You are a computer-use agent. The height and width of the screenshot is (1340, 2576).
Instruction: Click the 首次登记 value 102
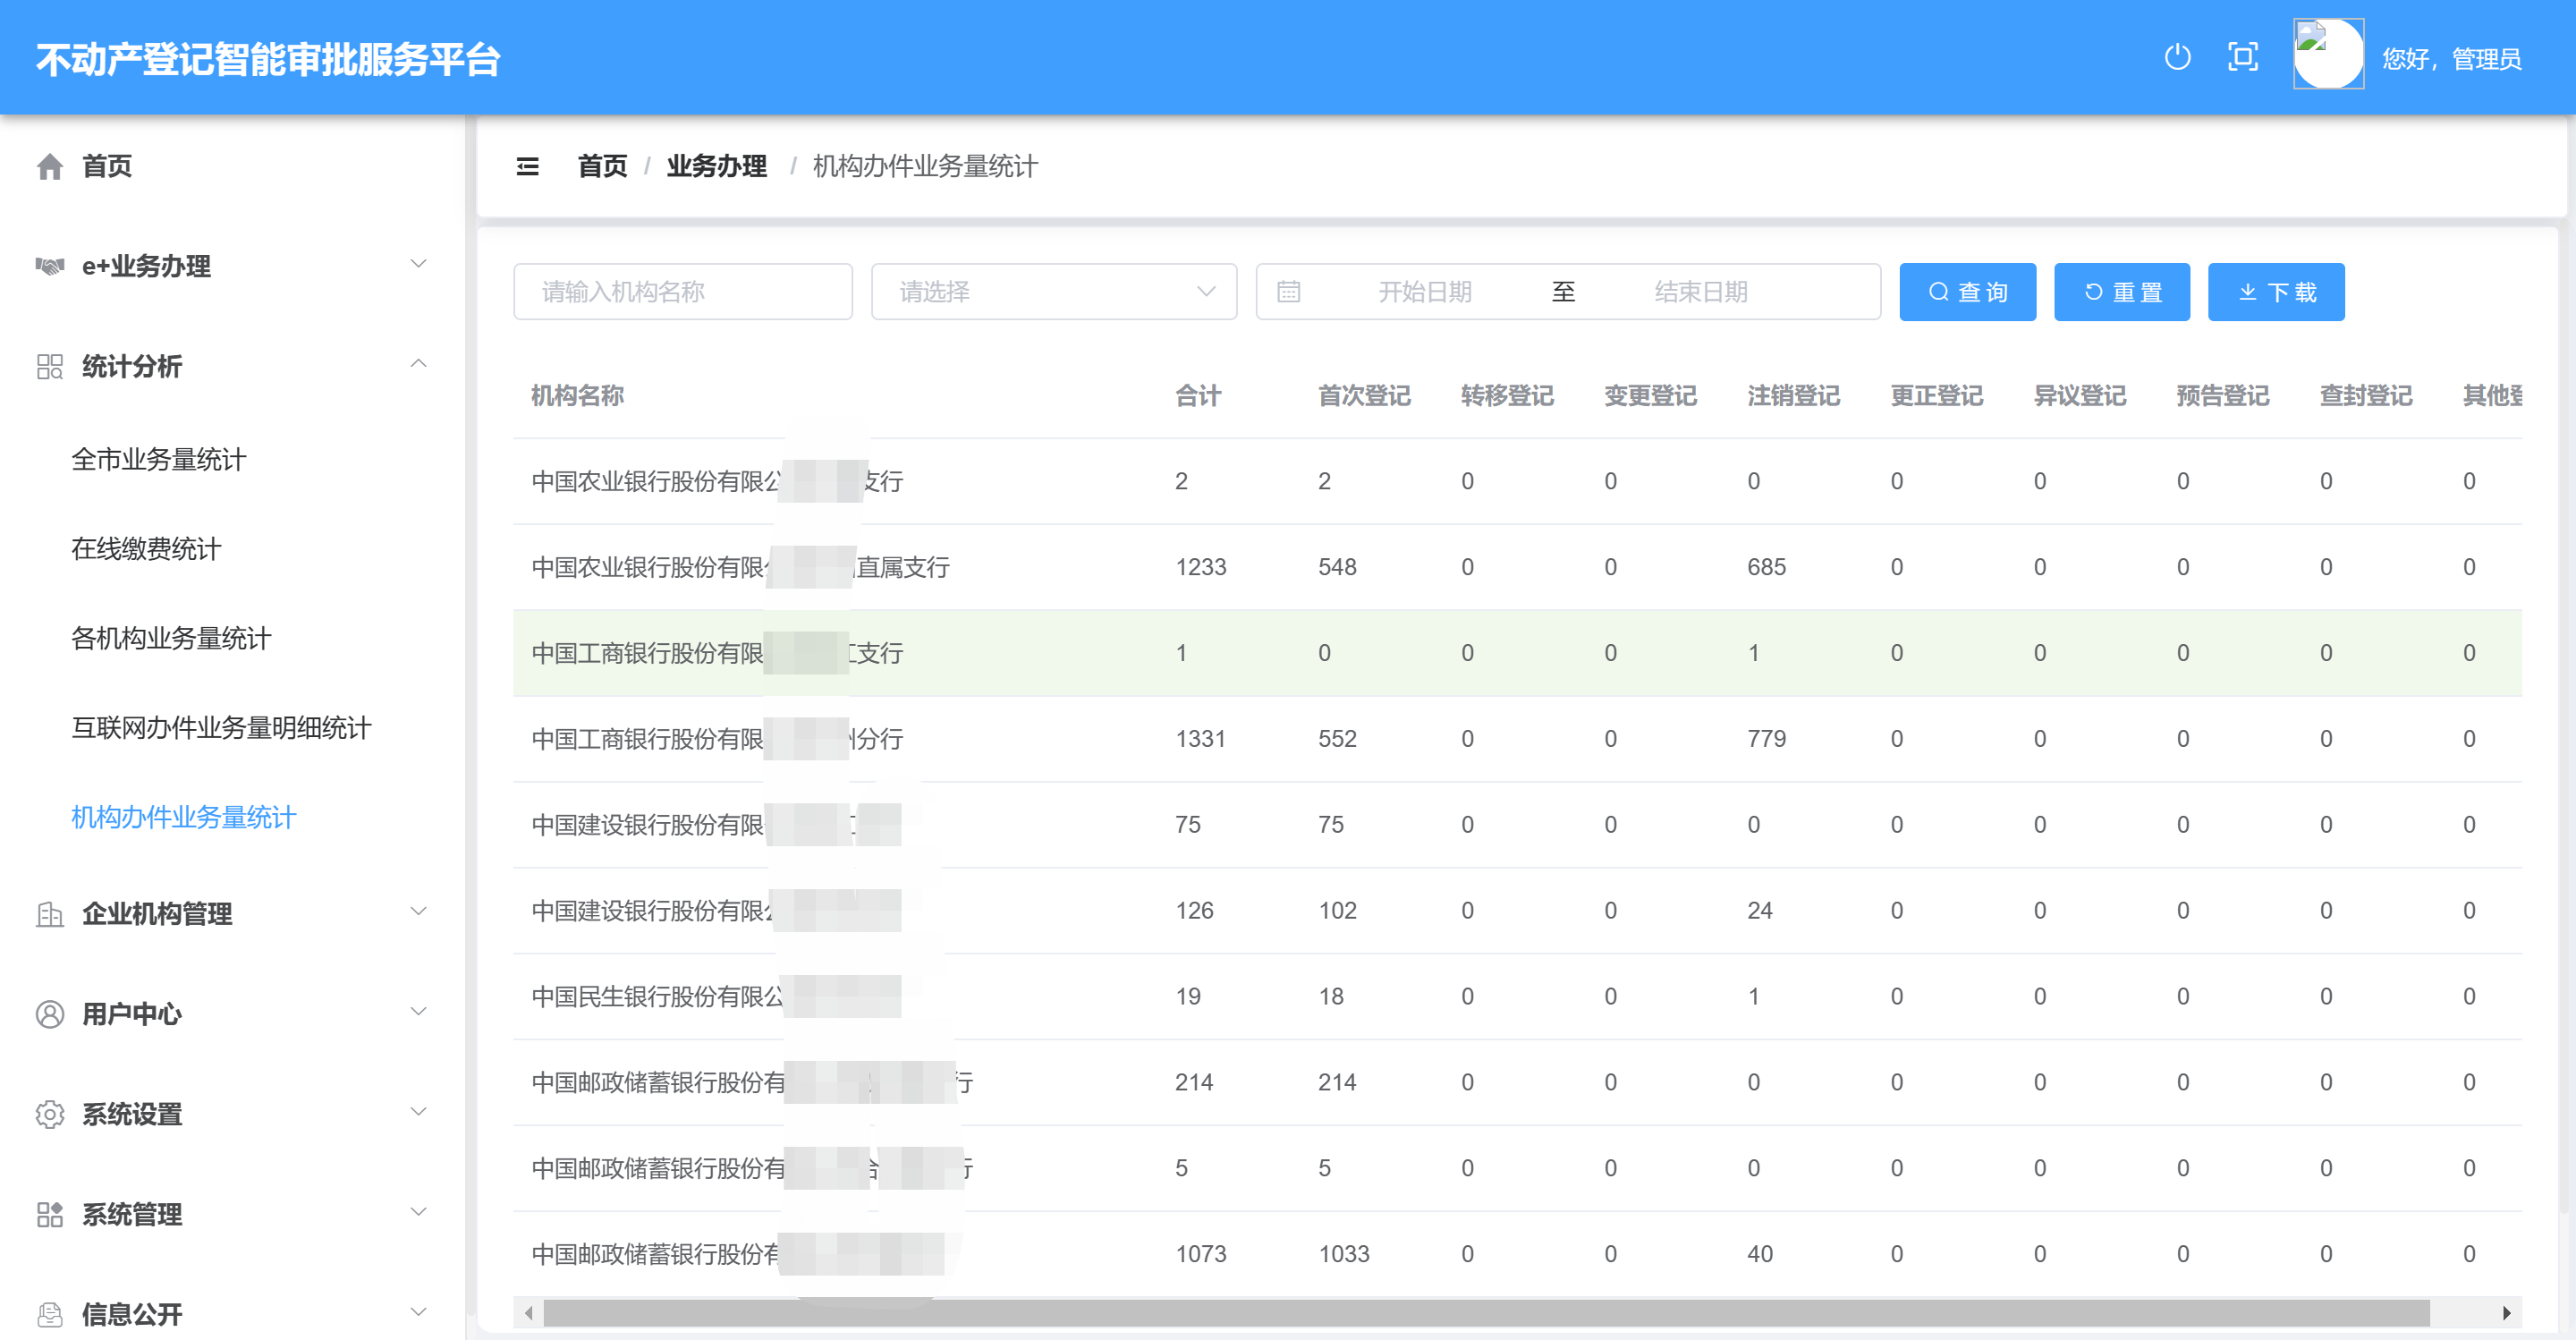pyautogui.click(x=1337, y=911)
